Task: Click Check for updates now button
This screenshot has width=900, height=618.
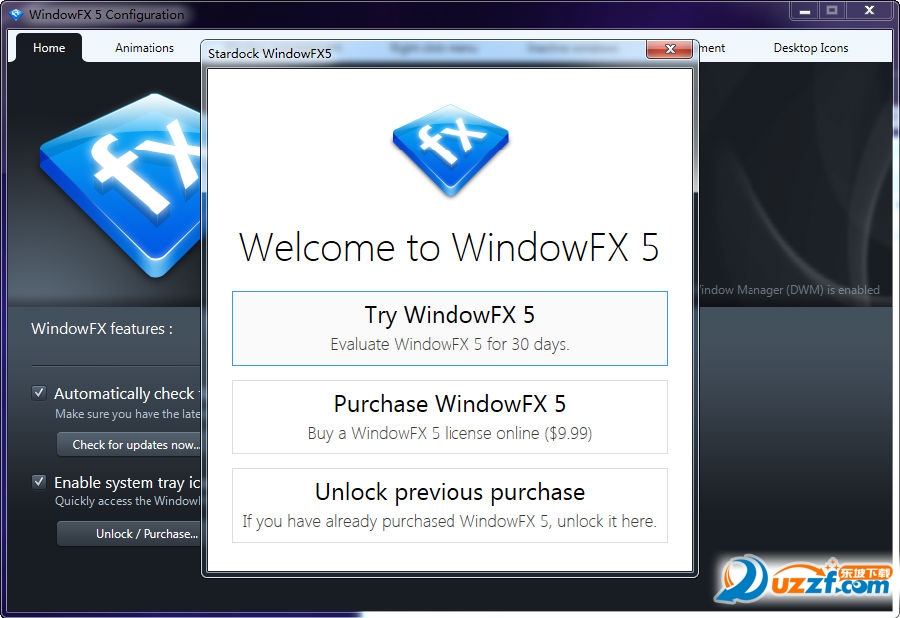Action: [x=130, y=444]
